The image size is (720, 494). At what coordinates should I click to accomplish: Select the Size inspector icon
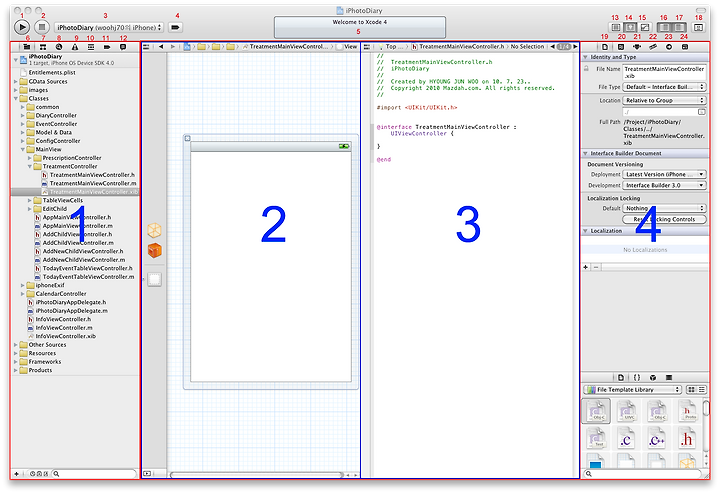pos(669,47)
